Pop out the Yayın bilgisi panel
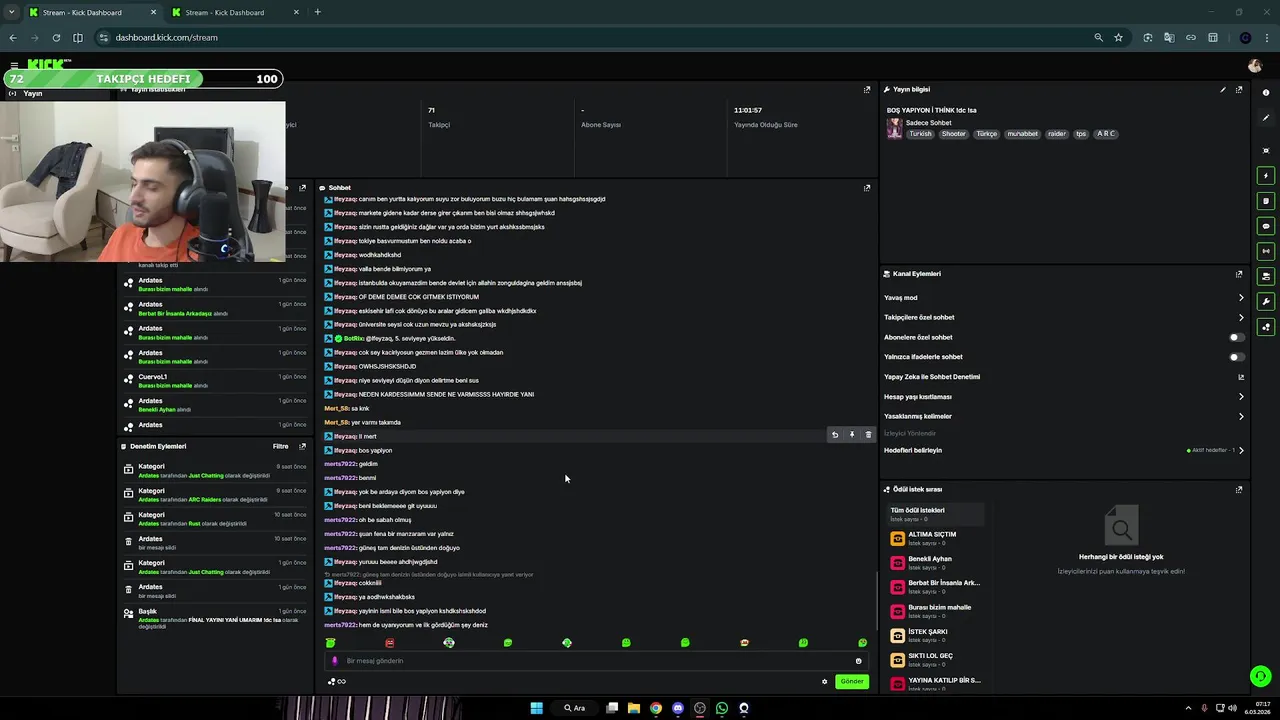The width and height of the screenshot is (1280, 720). [1239, 89]
